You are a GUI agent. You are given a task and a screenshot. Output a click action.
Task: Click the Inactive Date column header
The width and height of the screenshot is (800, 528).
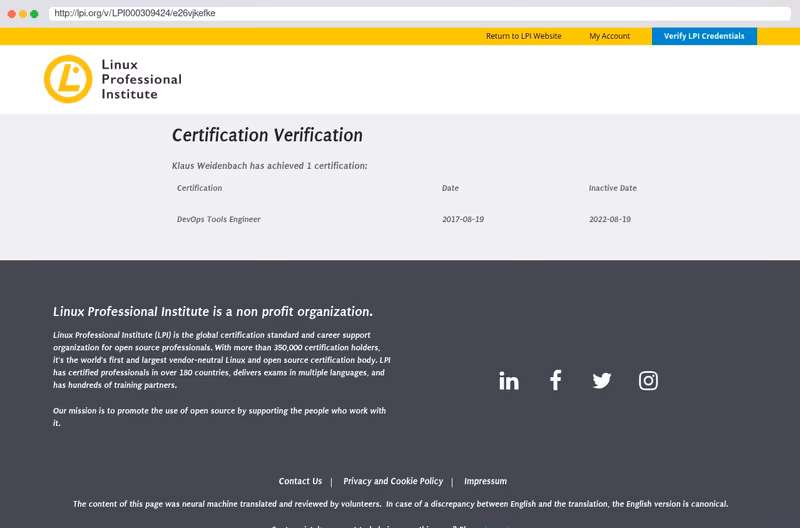point(612,188)
